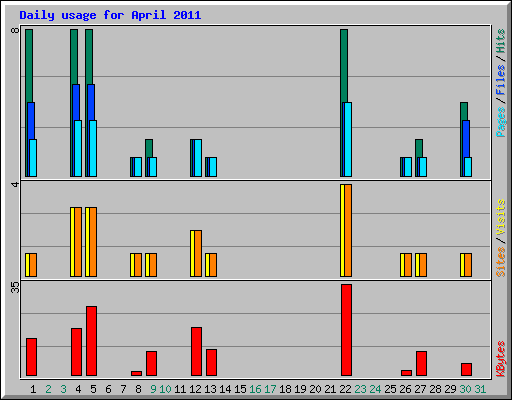The height and width of the screenshot is (400, 512).
Task: Click the tall red KBytes bar for day 22
Action: 346,330
